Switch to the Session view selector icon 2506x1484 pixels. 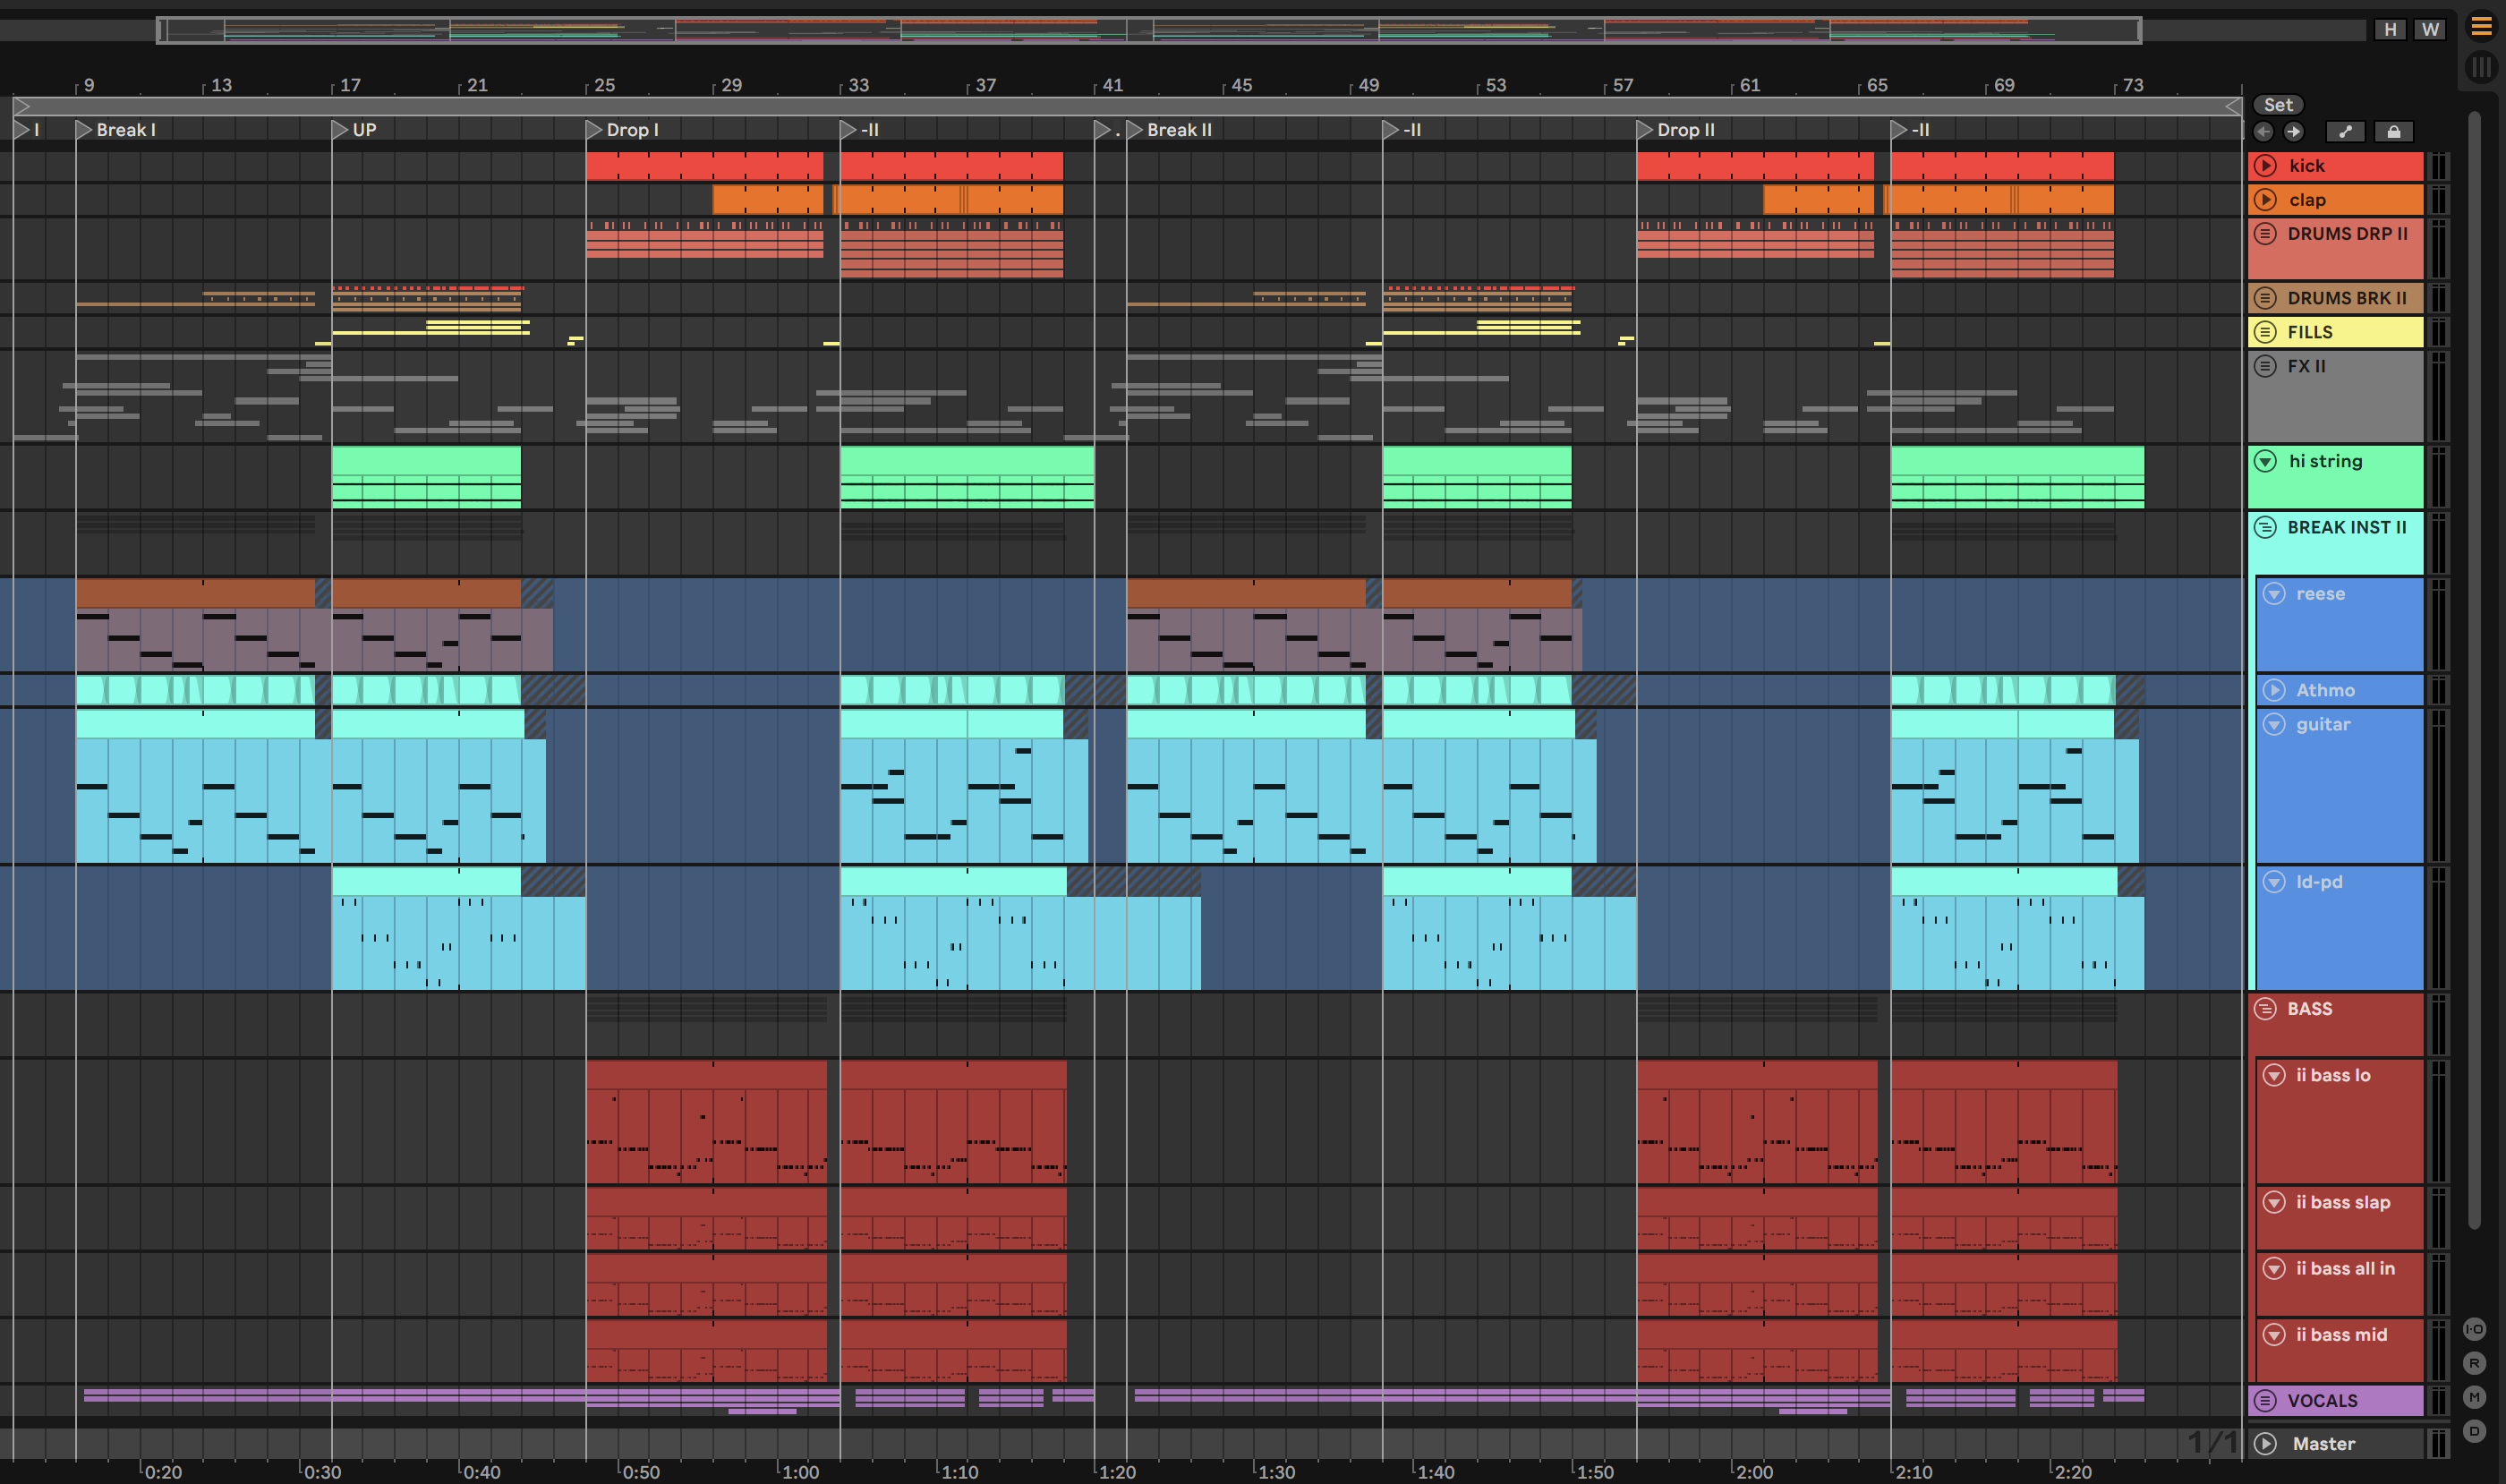[x=2481, y=67]
